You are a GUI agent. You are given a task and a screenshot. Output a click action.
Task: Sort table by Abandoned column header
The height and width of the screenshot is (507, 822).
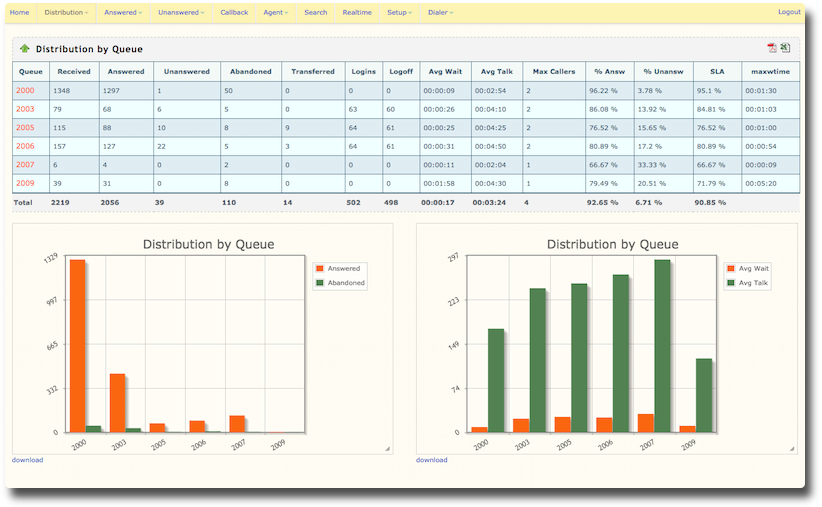click(x=250, y=71)
